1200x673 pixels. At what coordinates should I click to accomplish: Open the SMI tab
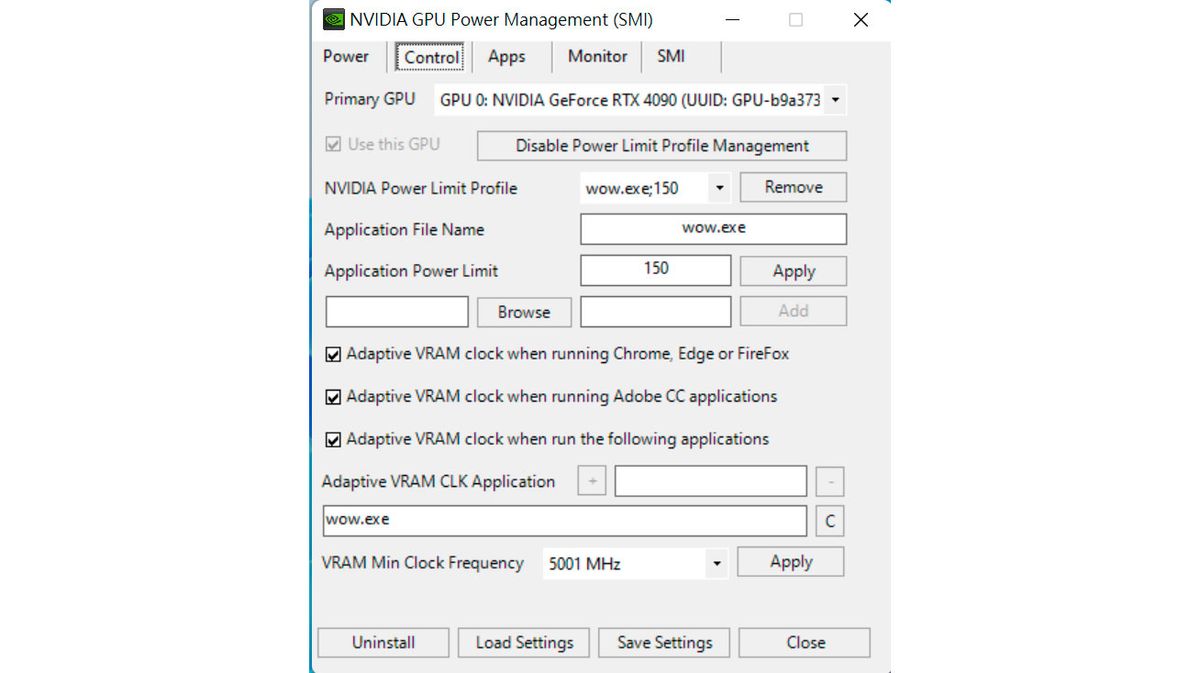671,56
